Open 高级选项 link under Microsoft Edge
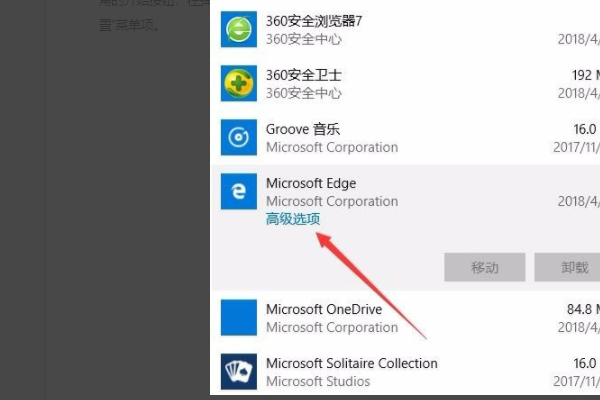 (x=293, y=219)
